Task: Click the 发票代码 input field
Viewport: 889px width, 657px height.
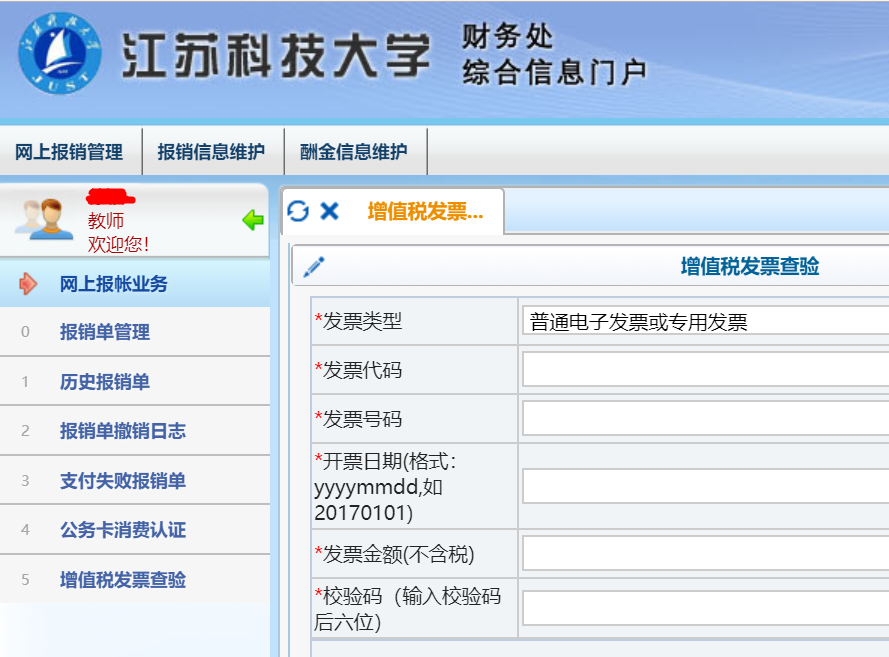Action: [x=704, y=370]
